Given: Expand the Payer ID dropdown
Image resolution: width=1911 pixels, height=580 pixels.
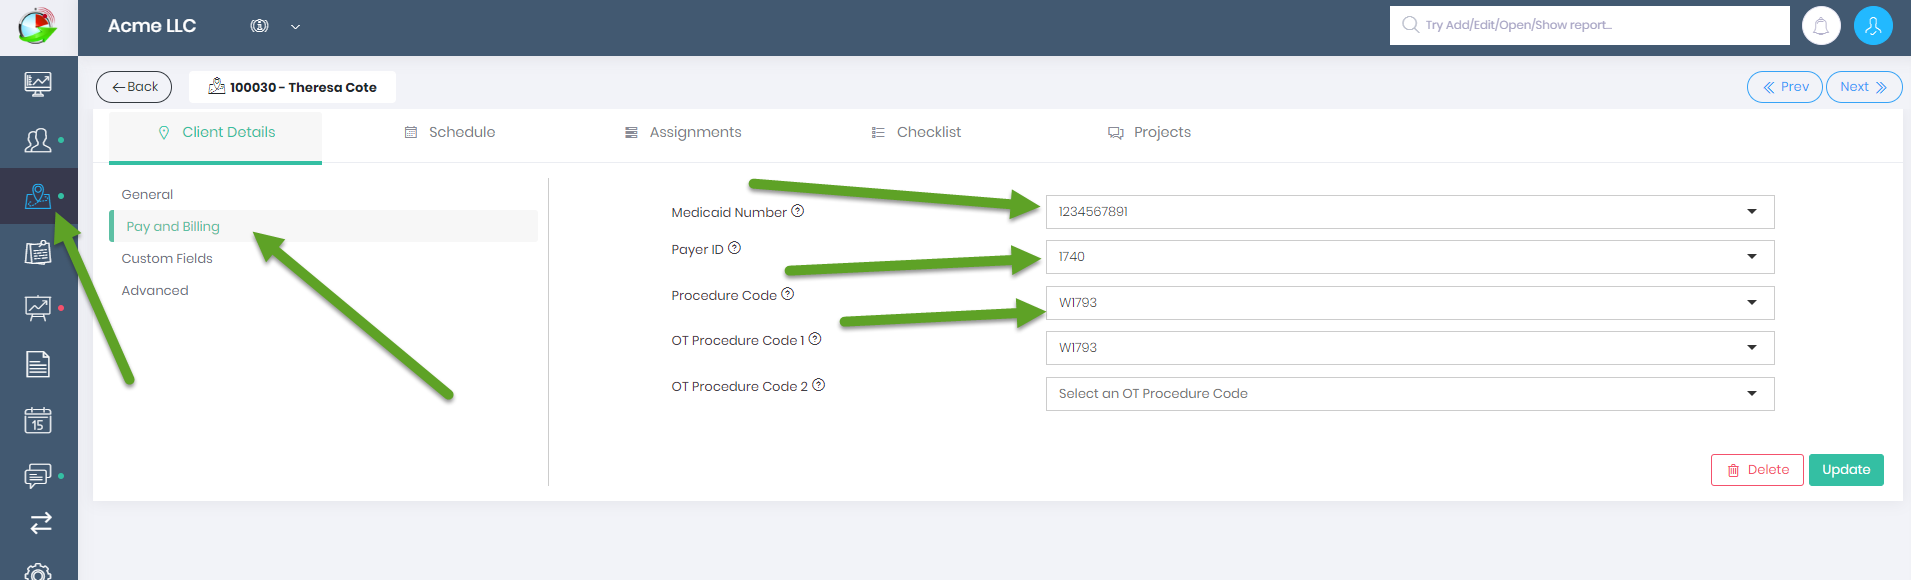Looking at the screenshot, I should pyautogui.click(x=1410, y=257).
